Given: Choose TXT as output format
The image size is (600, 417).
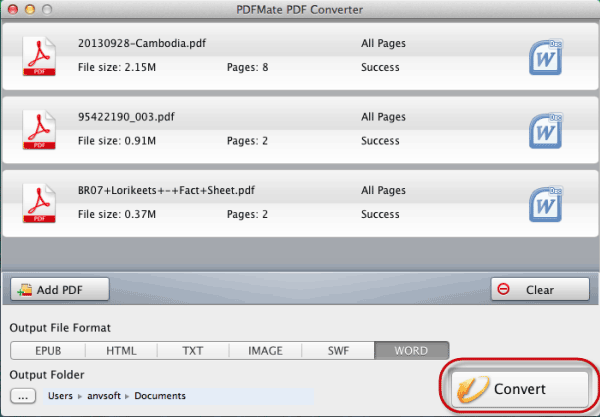Looking at the screenshot, I should point(193,351).
